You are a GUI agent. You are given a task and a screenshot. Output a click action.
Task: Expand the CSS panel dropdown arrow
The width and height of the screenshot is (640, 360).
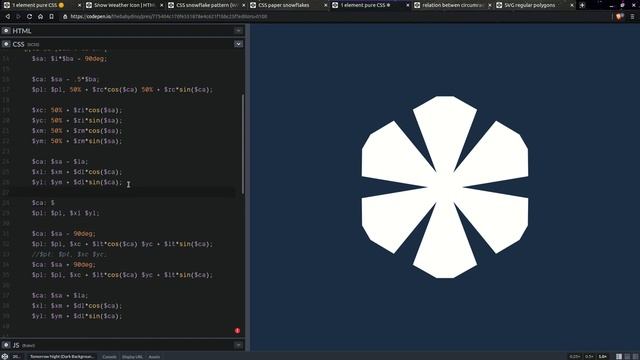238,44
